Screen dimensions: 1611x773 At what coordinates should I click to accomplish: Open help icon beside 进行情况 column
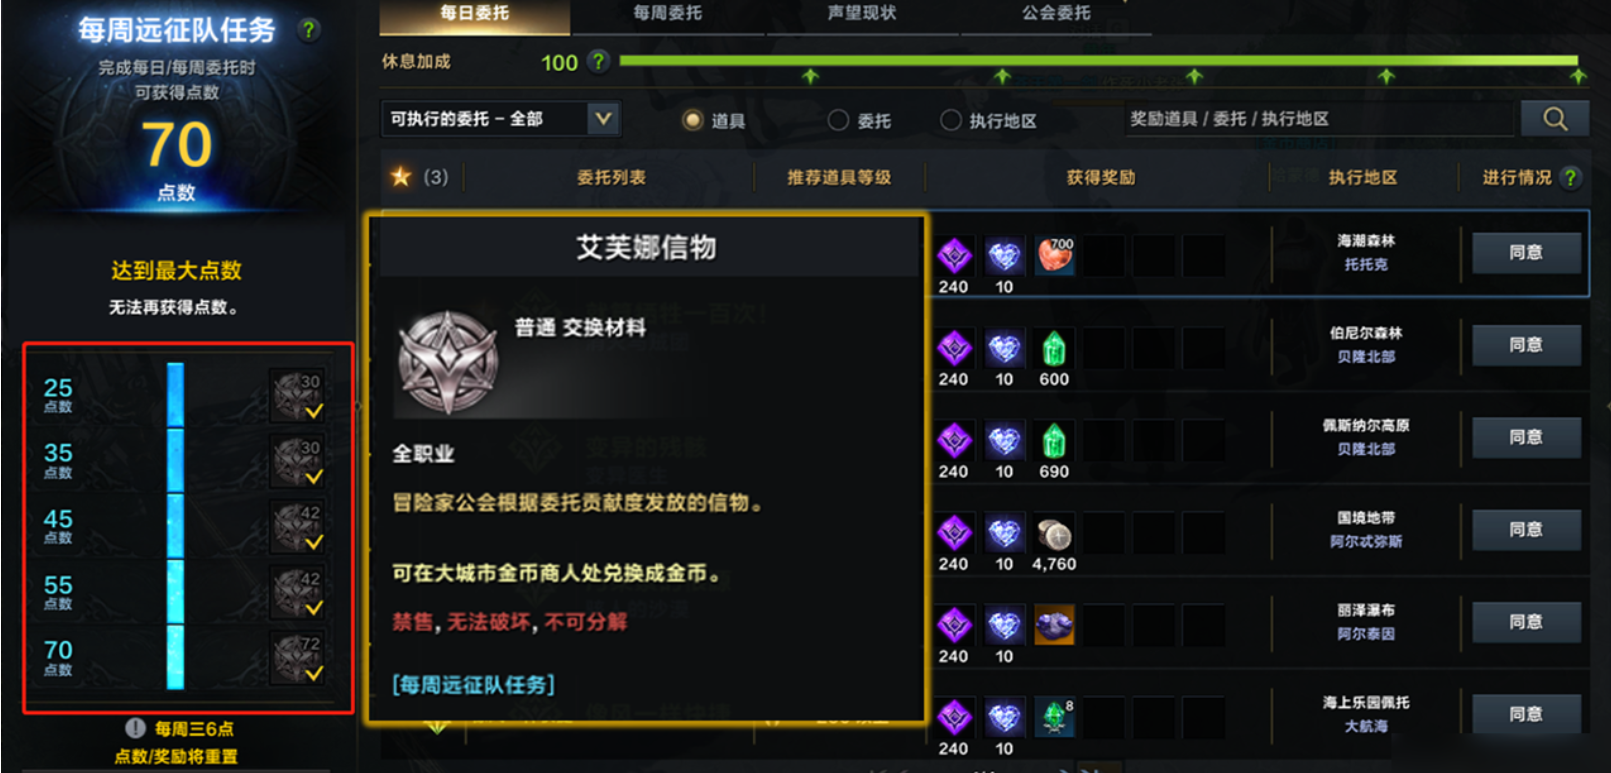[1571, 177]
